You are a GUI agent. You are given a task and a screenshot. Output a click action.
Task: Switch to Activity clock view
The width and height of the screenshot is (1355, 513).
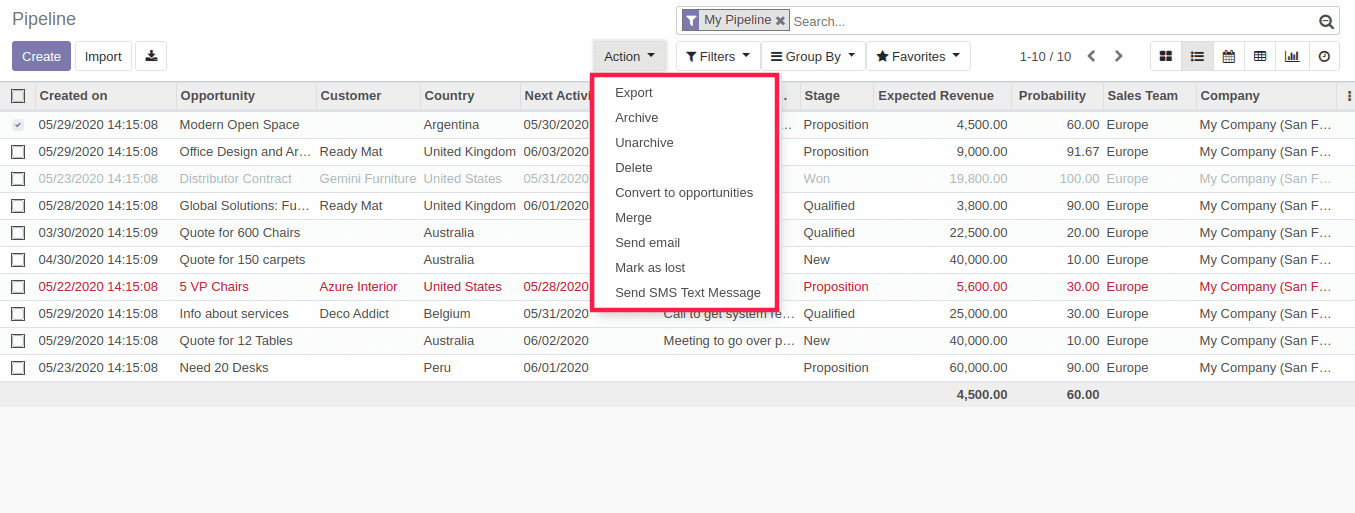coord(1324,56)
